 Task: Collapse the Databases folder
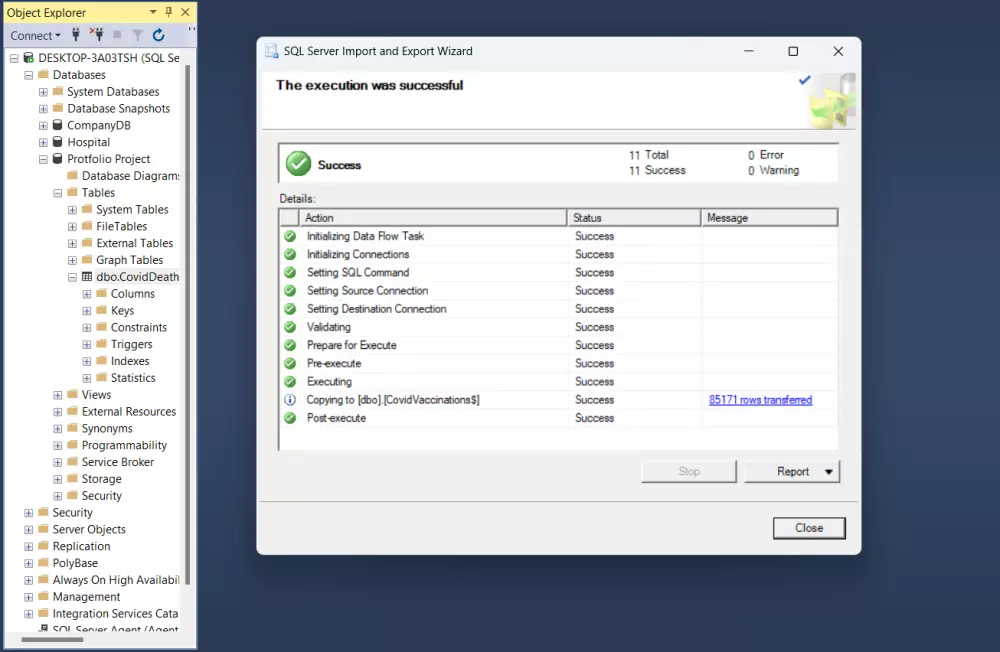[x=29, y=75]
